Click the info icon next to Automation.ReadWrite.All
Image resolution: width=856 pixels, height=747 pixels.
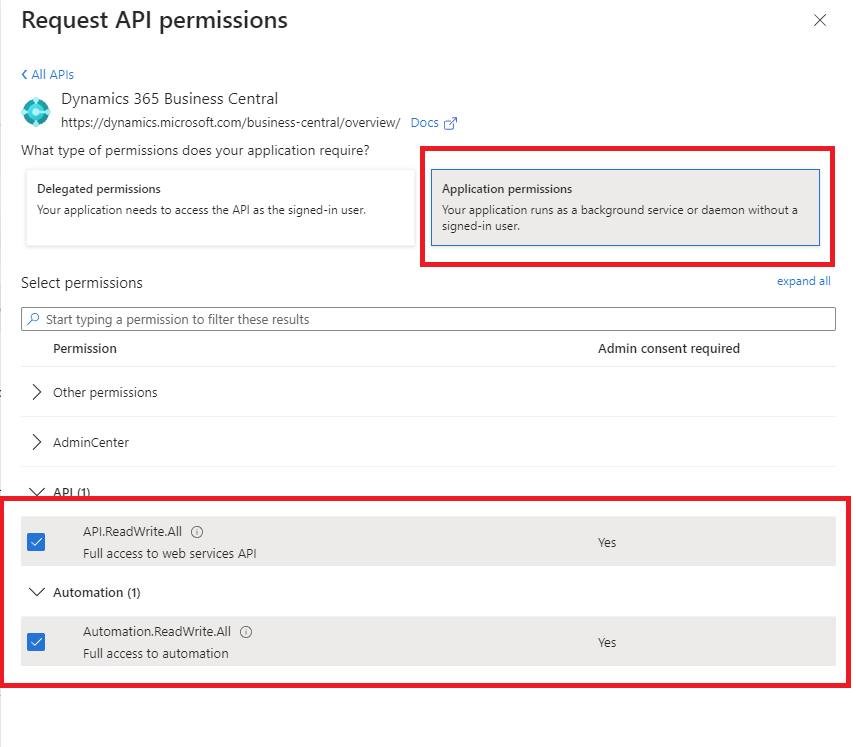point(246,632)
